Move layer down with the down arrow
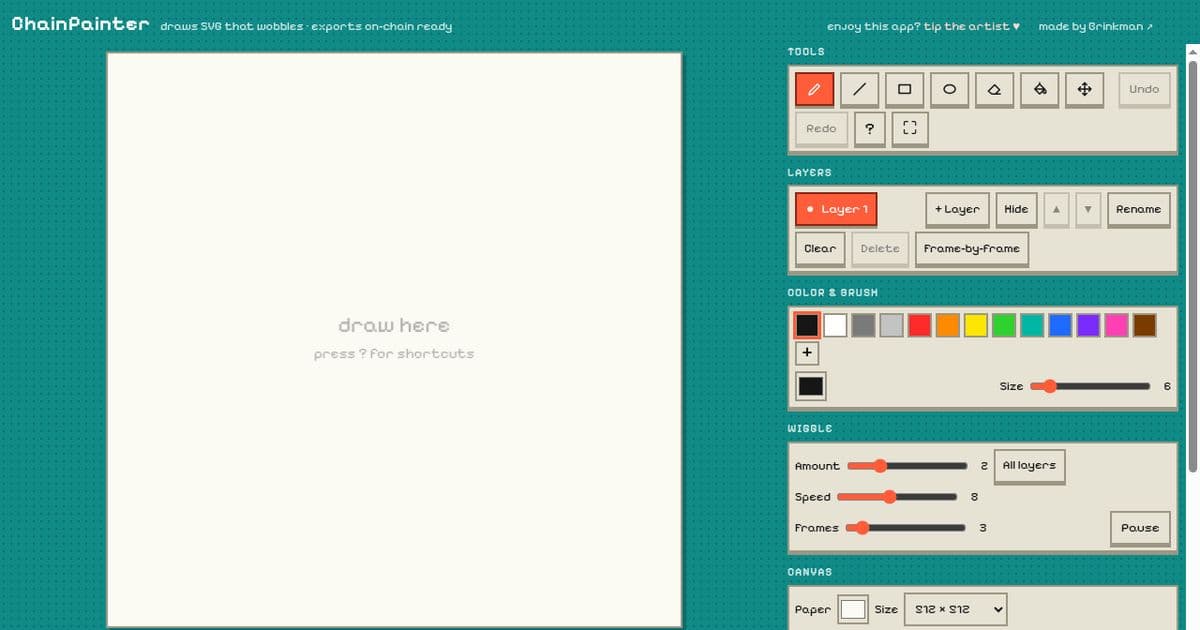This screenshot has width=1200, height=630. point(1088,209)
